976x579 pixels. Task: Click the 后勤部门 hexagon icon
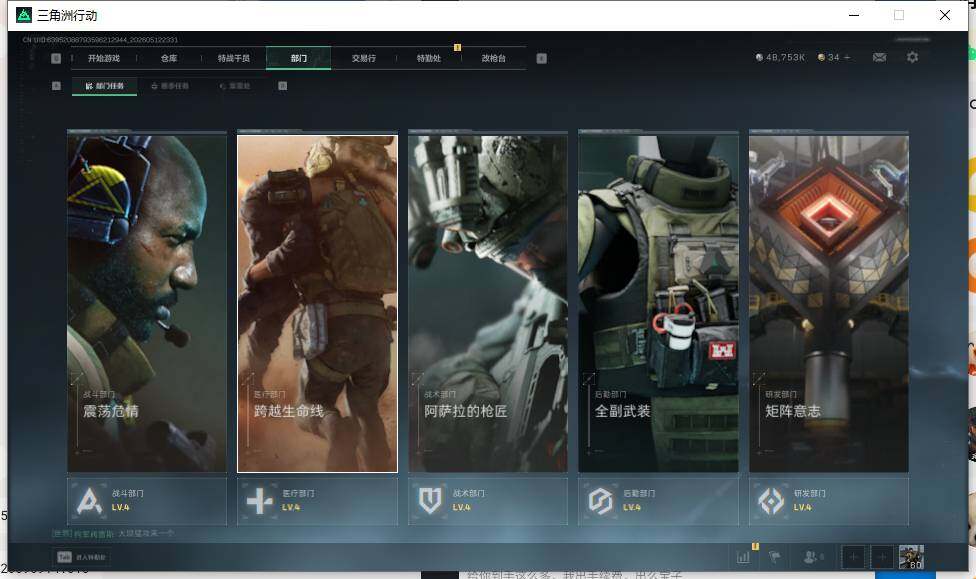click(601, 501)
